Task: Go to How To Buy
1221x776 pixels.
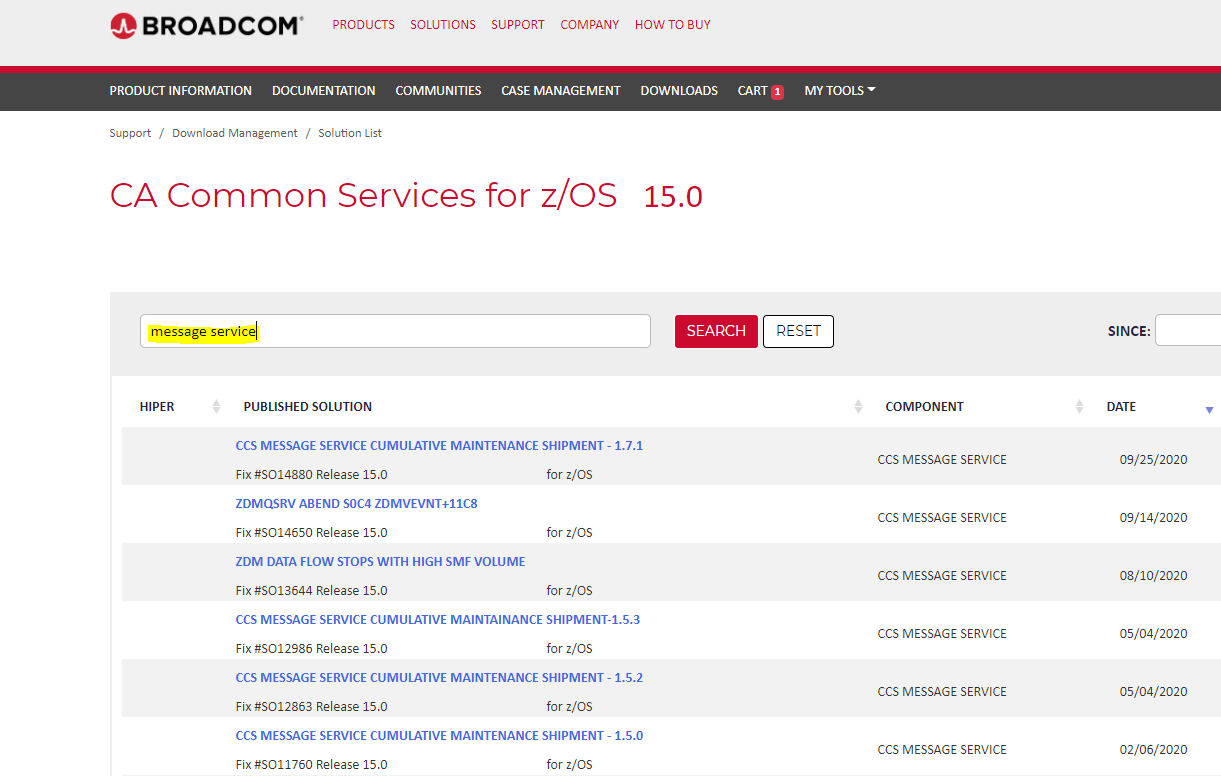Action: tap(672, 25)
